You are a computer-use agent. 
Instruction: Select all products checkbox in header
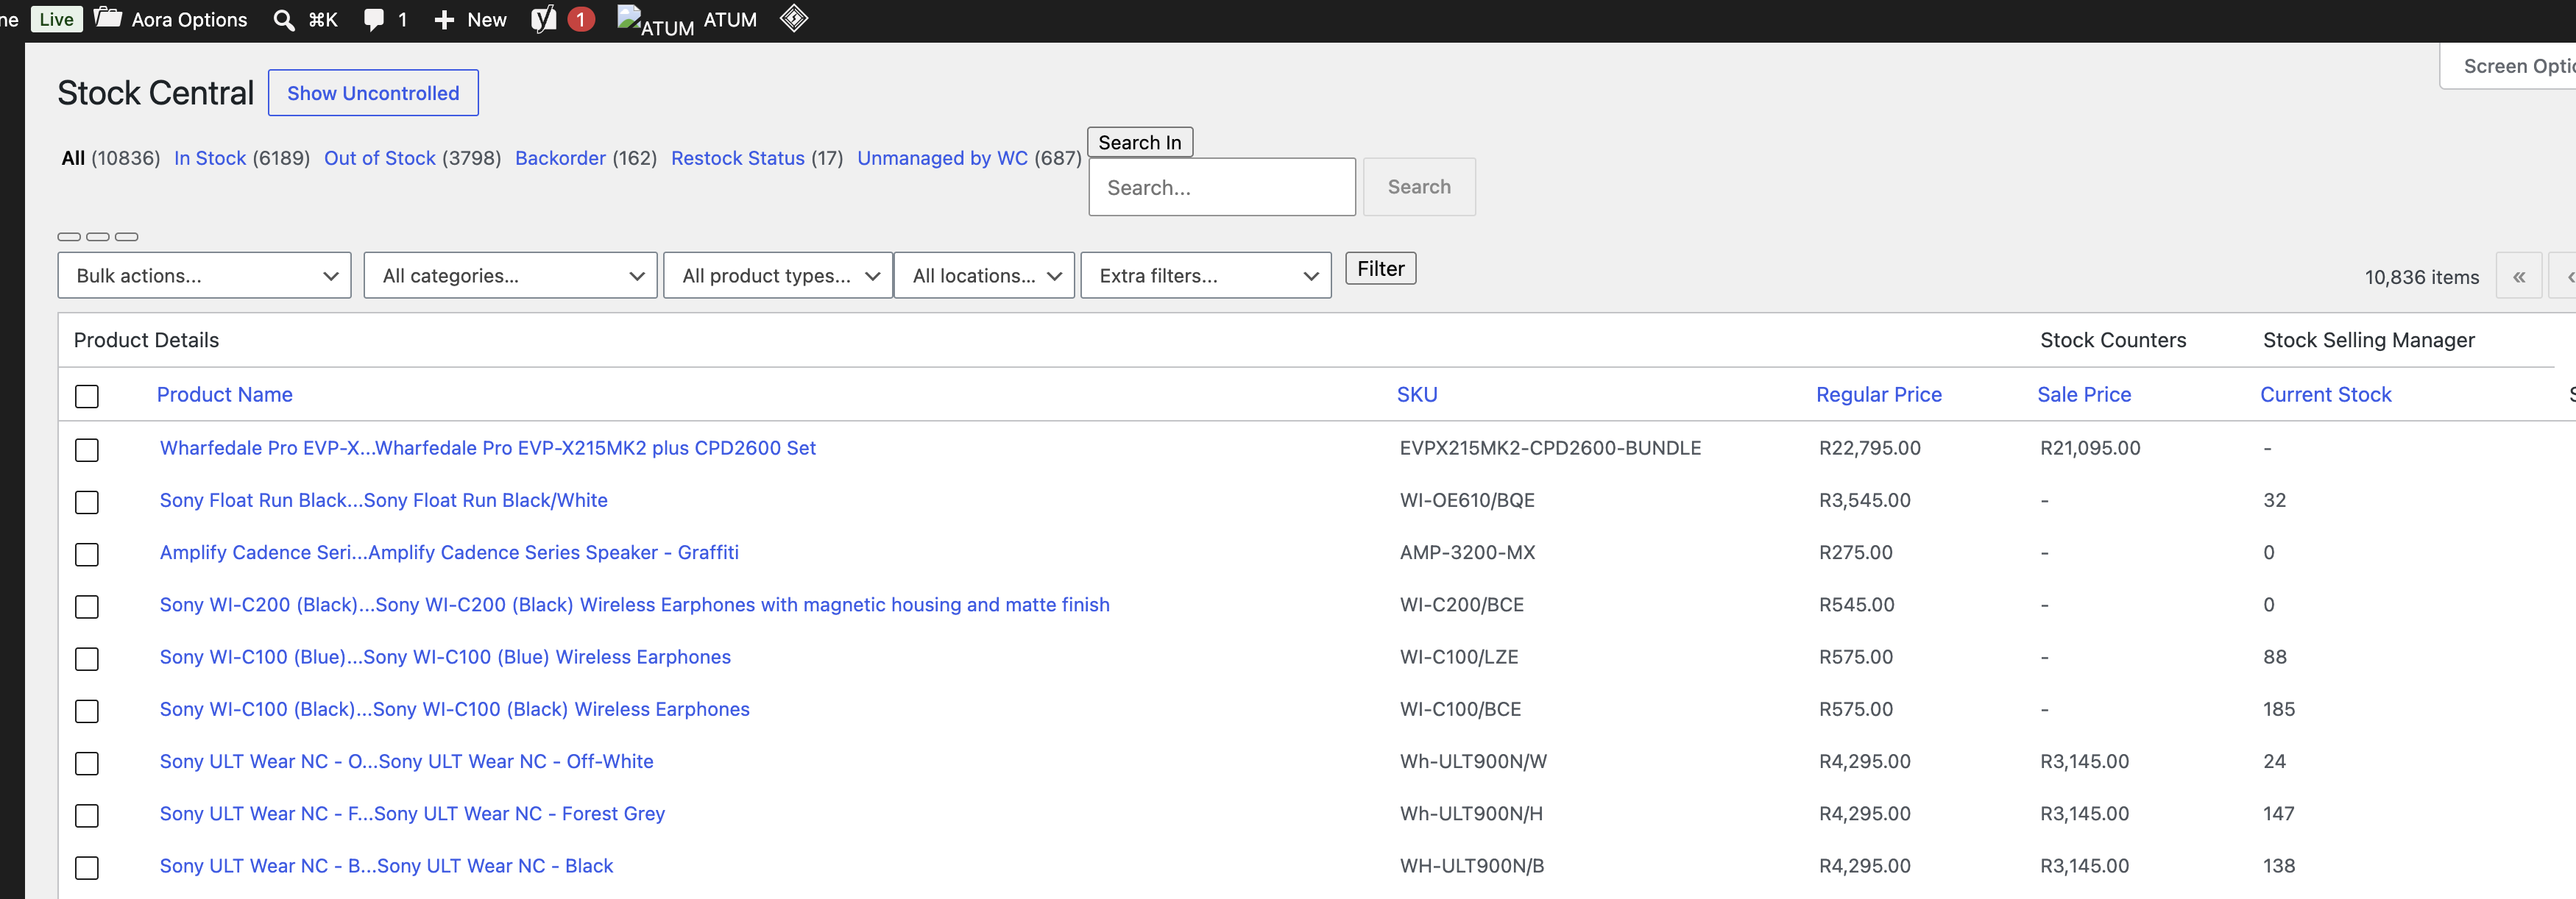point(87,396)
